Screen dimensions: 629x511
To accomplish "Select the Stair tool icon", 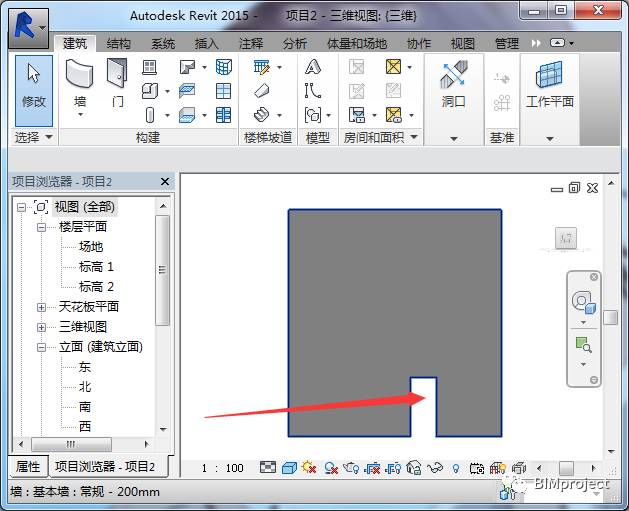I will 262,115.
